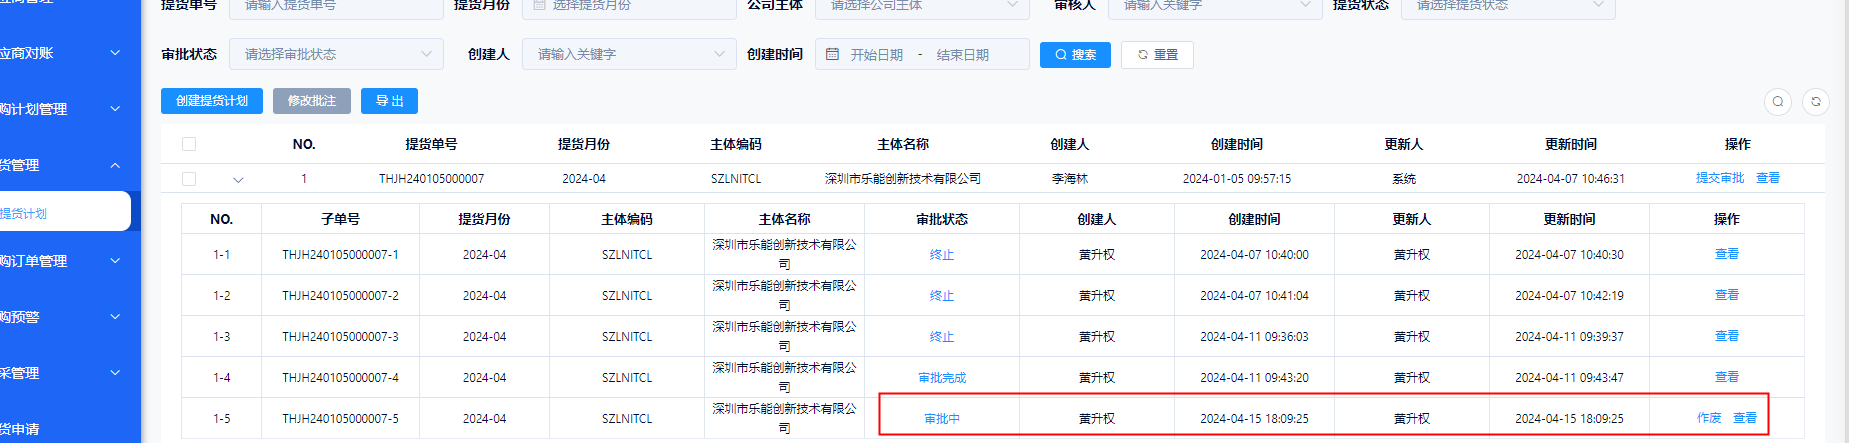The width and height of the screenshot is (1849, 443).
Task: Click the calendar icon in 创建时间 field
Action: point(833,54)
